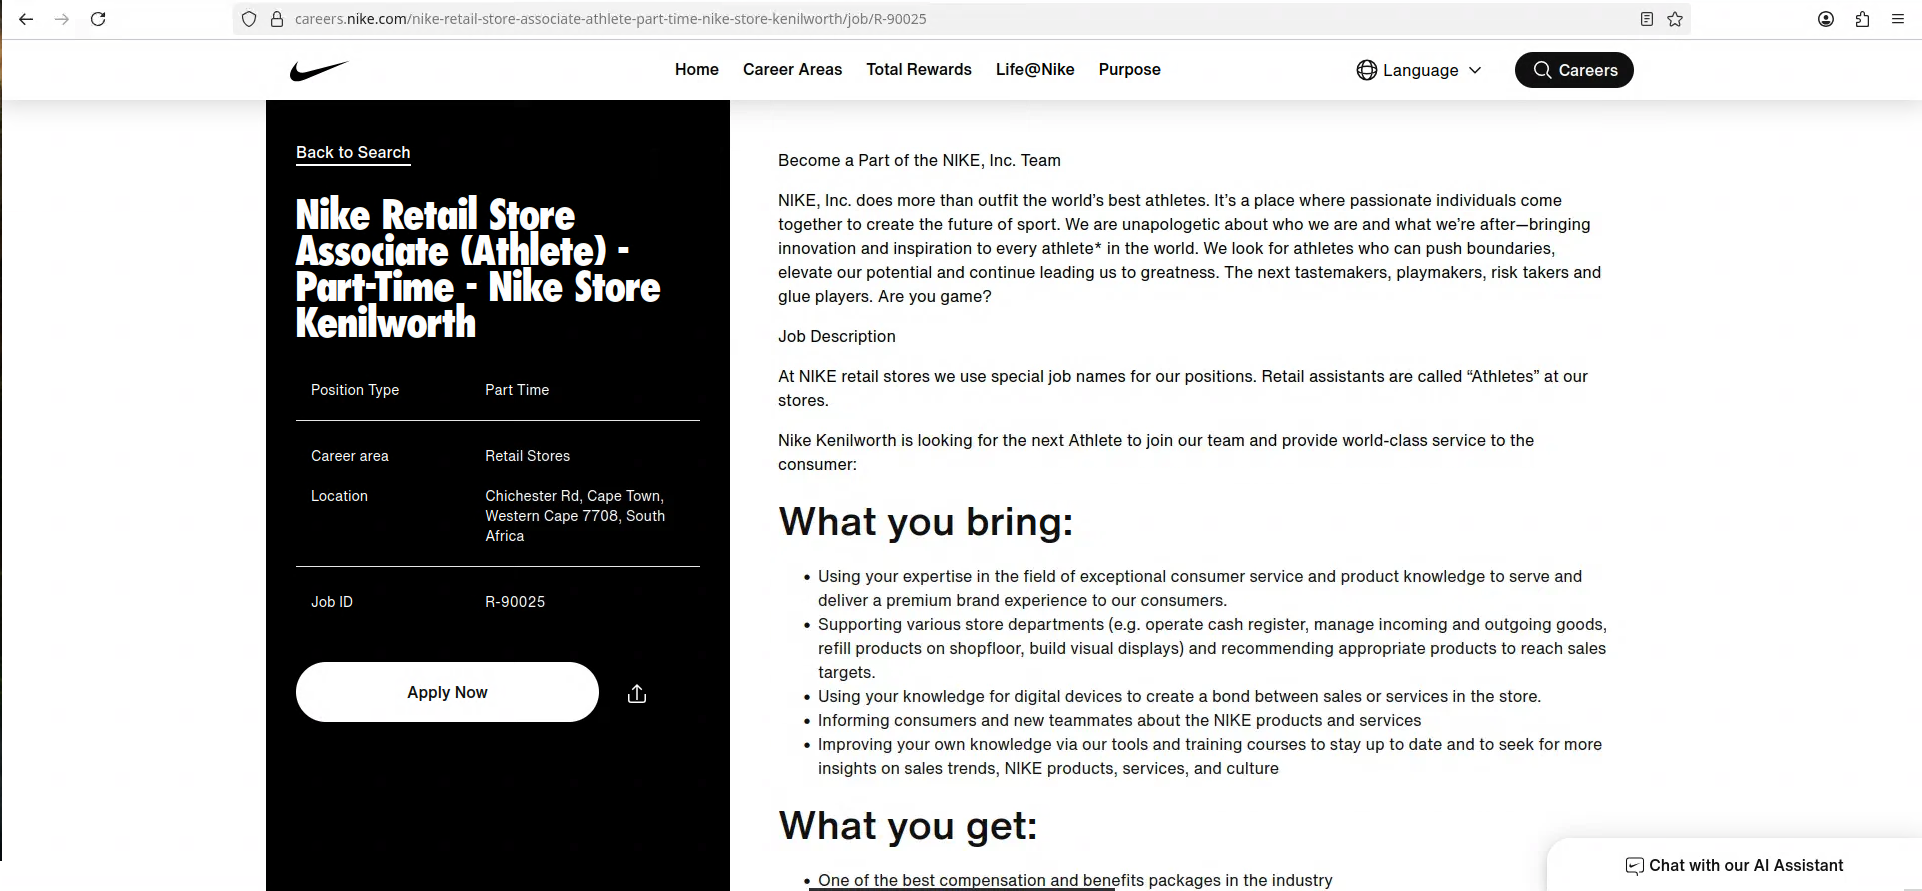Open Purpose nav item

1130,69
